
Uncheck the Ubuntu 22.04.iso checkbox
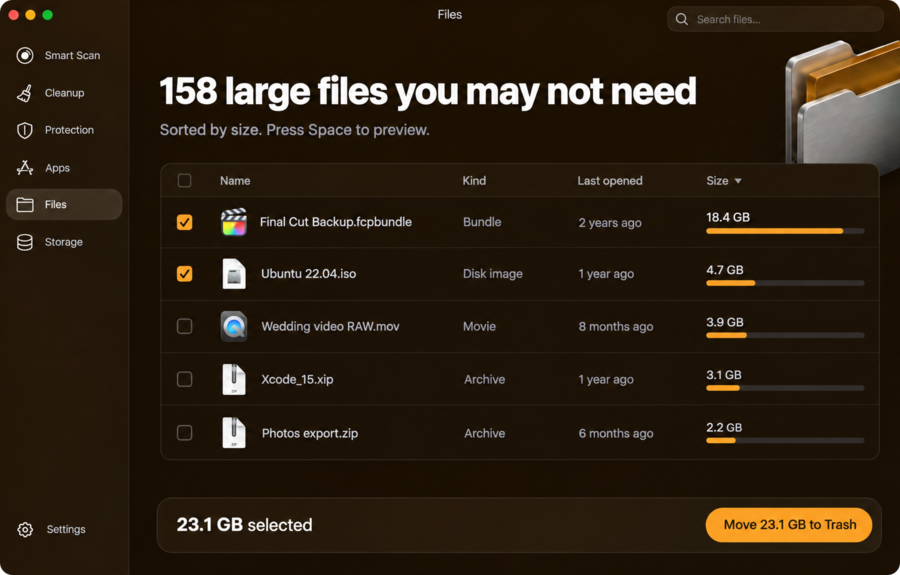[184, 274]
